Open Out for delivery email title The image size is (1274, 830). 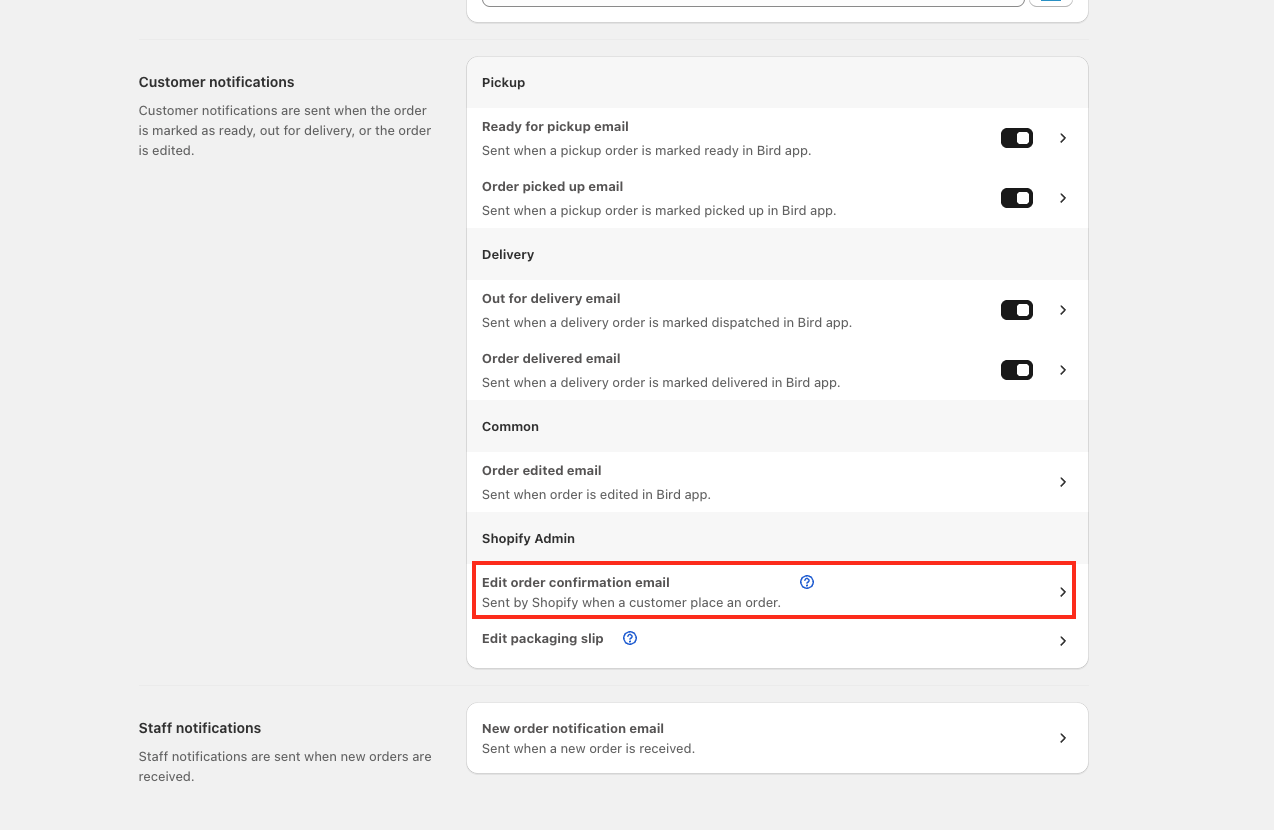point(551,299)
